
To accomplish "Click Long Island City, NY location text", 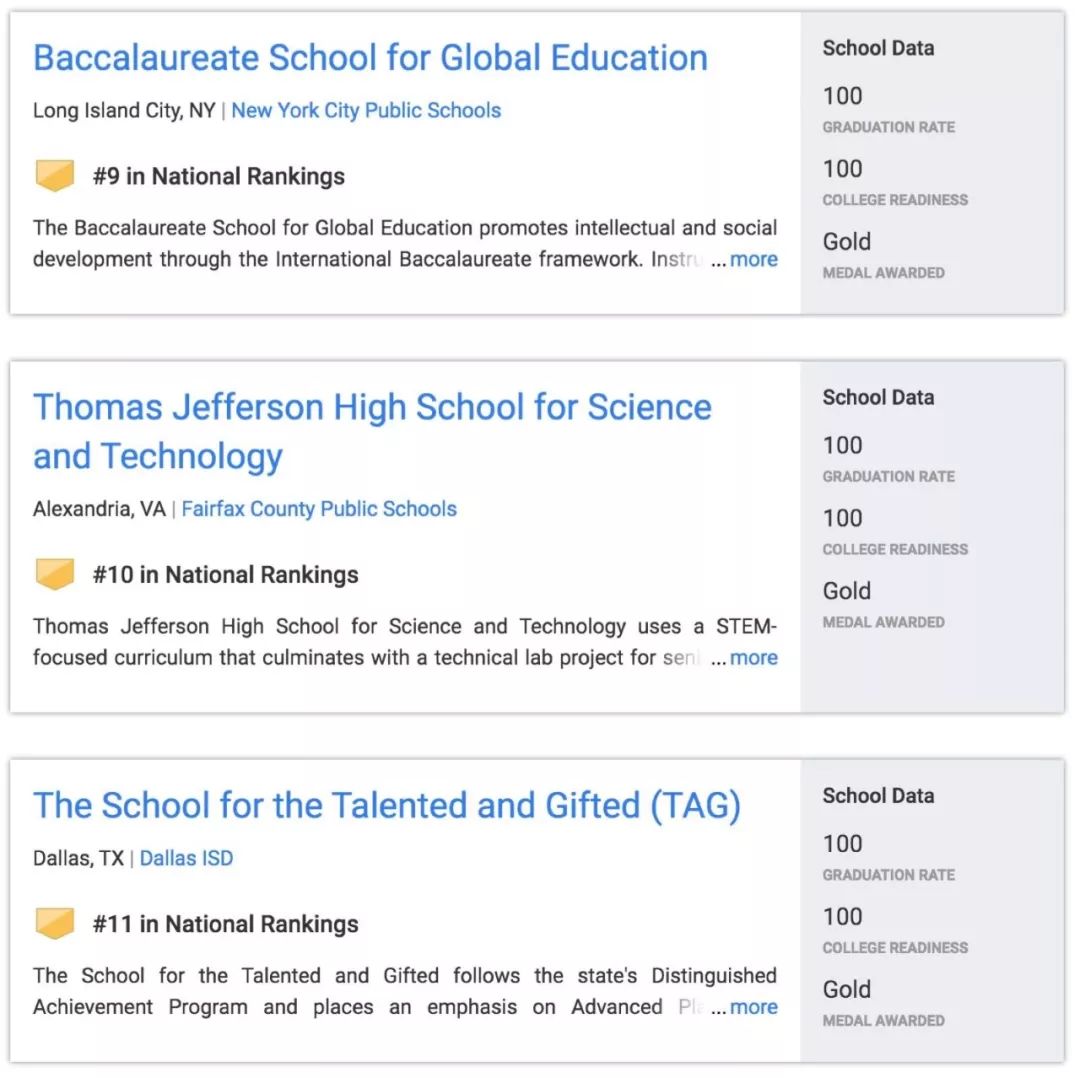I will [x=124, y=111].
